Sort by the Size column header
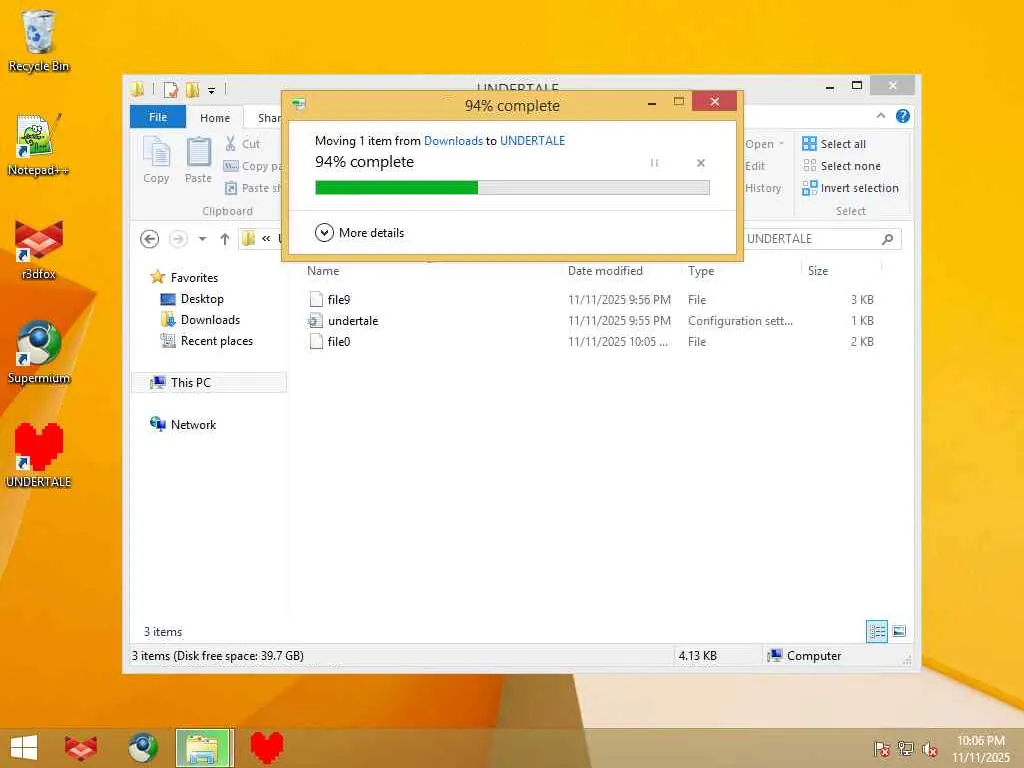This screenshot has width=1024, height=768. pos(818,270)
